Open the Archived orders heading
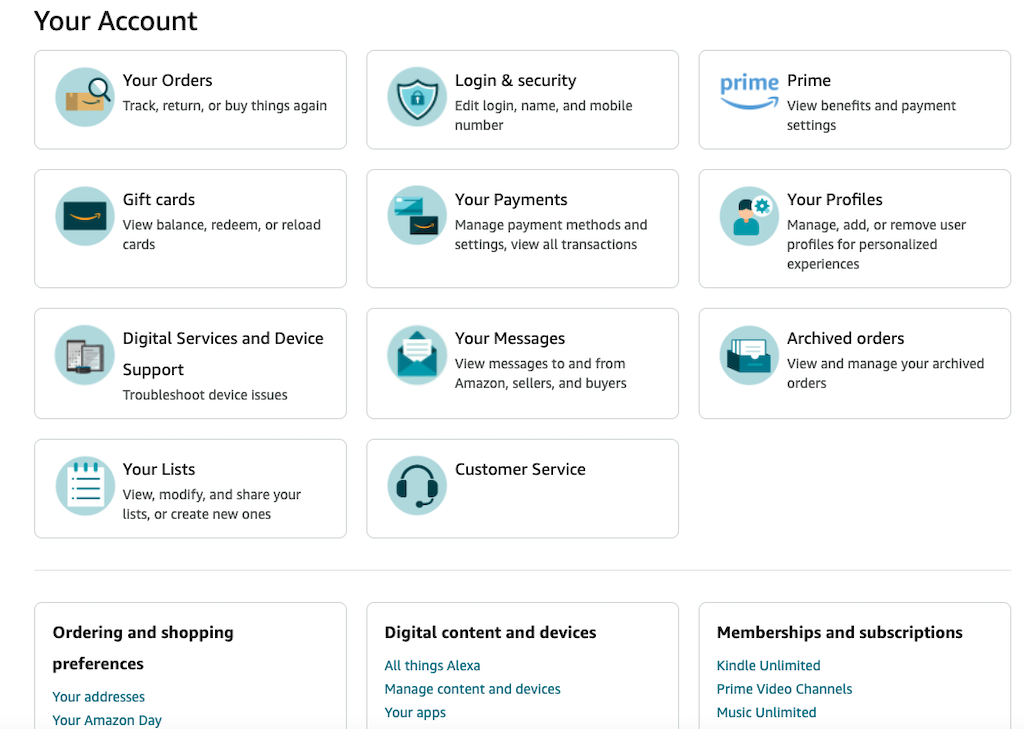 tap(845, 338)
